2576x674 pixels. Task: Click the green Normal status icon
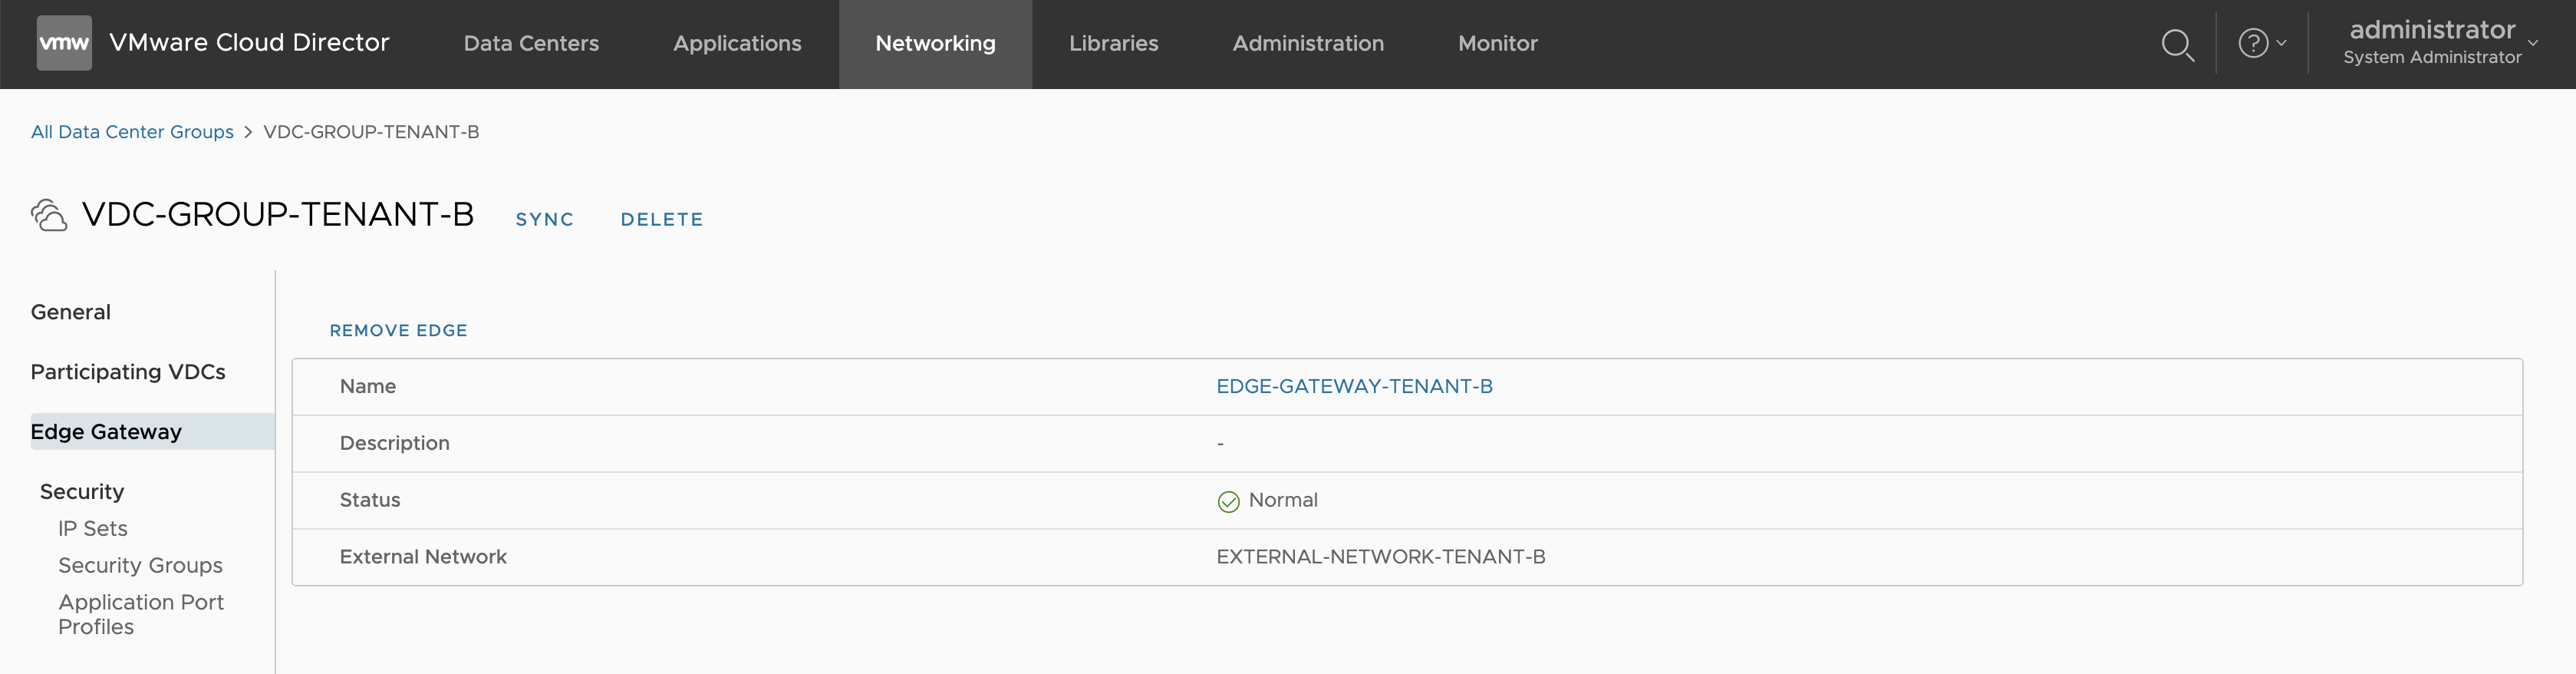pos(1228,501)
